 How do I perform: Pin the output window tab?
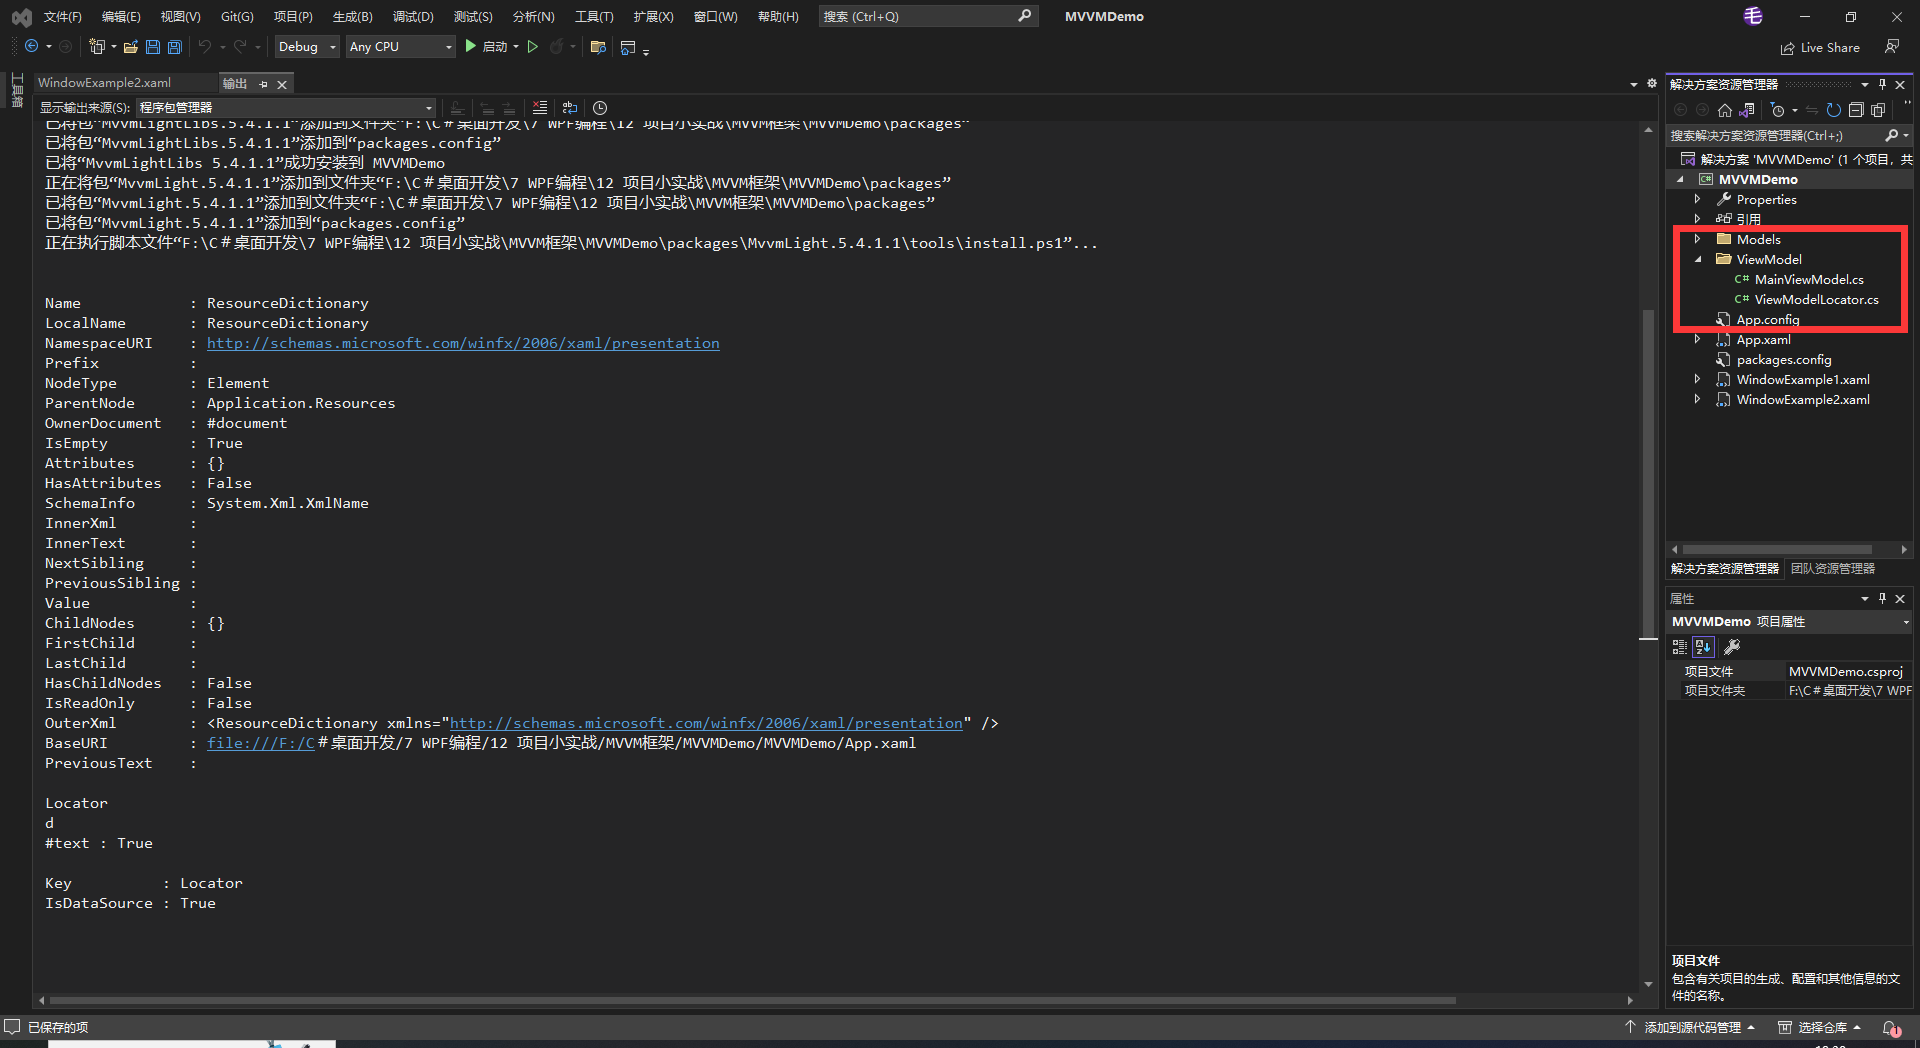(263, 84)
